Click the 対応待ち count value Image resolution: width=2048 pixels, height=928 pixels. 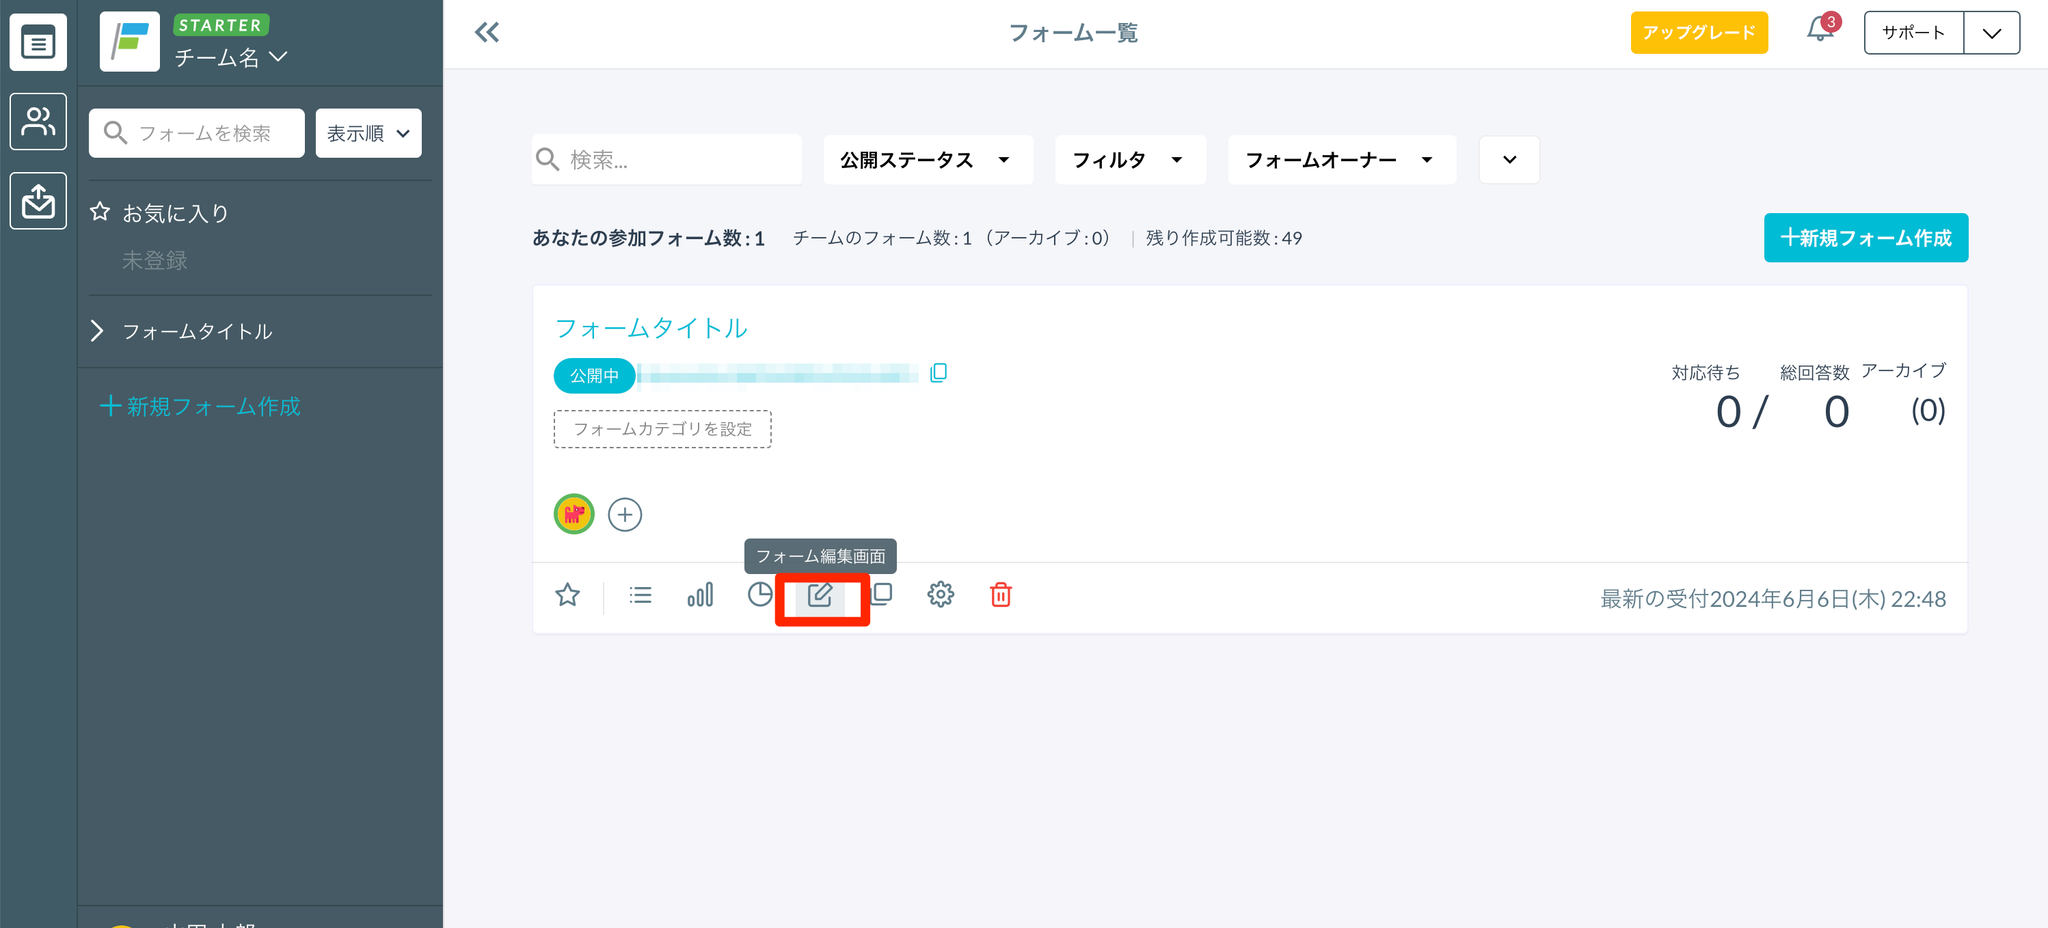tap(1729, 412)
